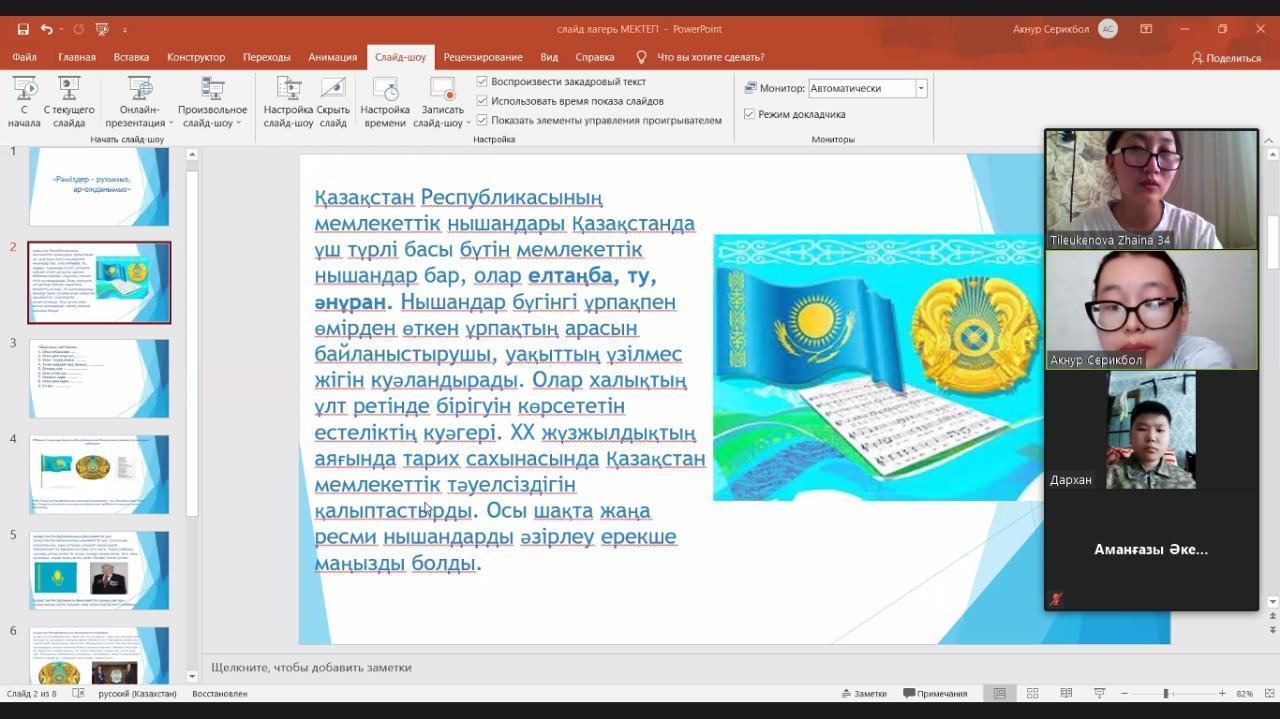Viewport: 1280px width, 719px height.
Task: Click Tileukenova Zhaina video tile
Action: click(1151, 189)
